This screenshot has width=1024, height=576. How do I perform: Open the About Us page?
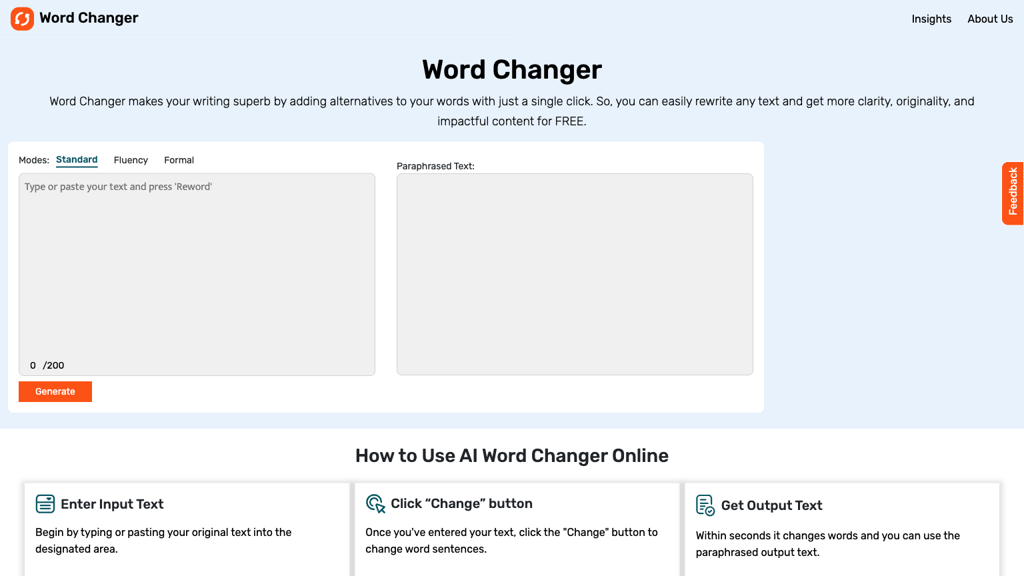(989, 18)
